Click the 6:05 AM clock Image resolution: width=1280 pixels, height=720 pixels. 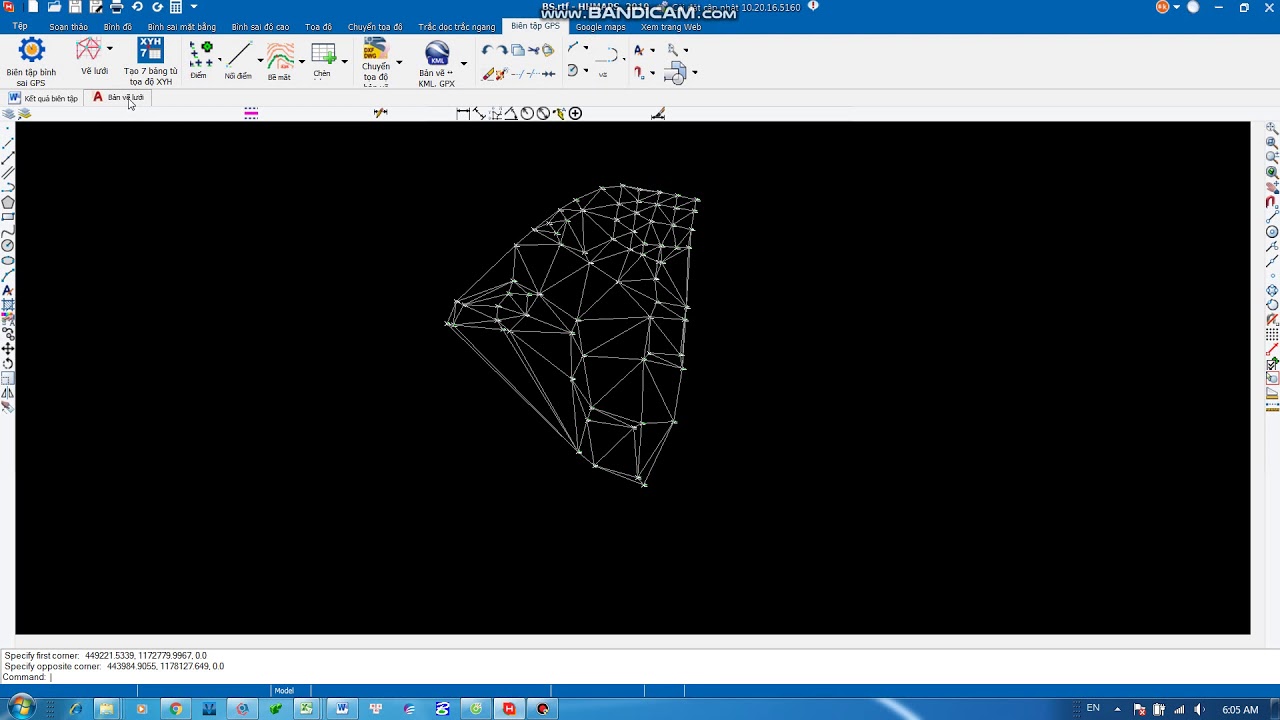coord(1240,710)
